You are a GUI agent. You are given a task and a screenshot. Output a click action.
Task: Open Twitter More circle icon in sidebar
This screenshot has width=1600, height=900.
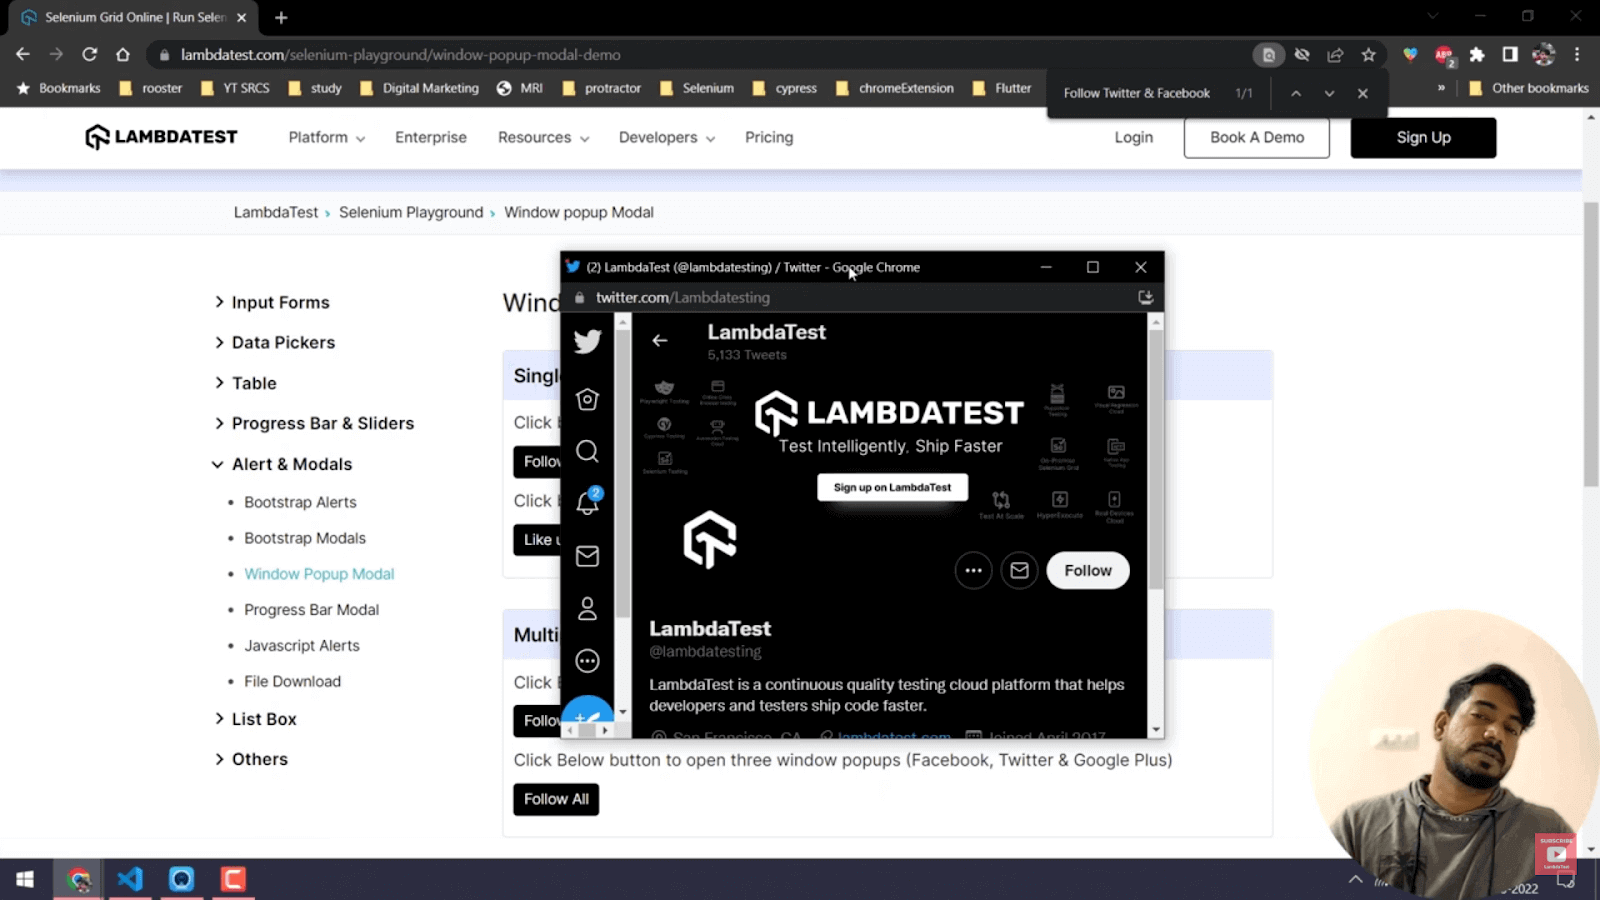pyautogui.click(x=588, y=661)
